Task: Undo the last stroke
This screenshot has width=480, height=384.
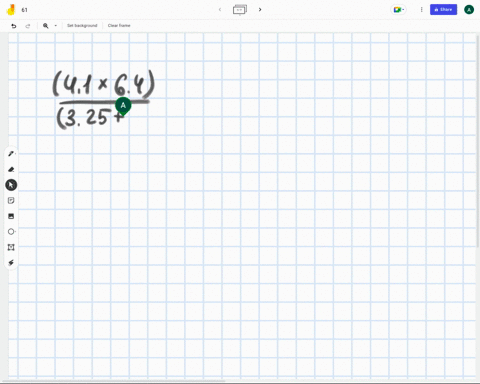Action: (14, 26)
